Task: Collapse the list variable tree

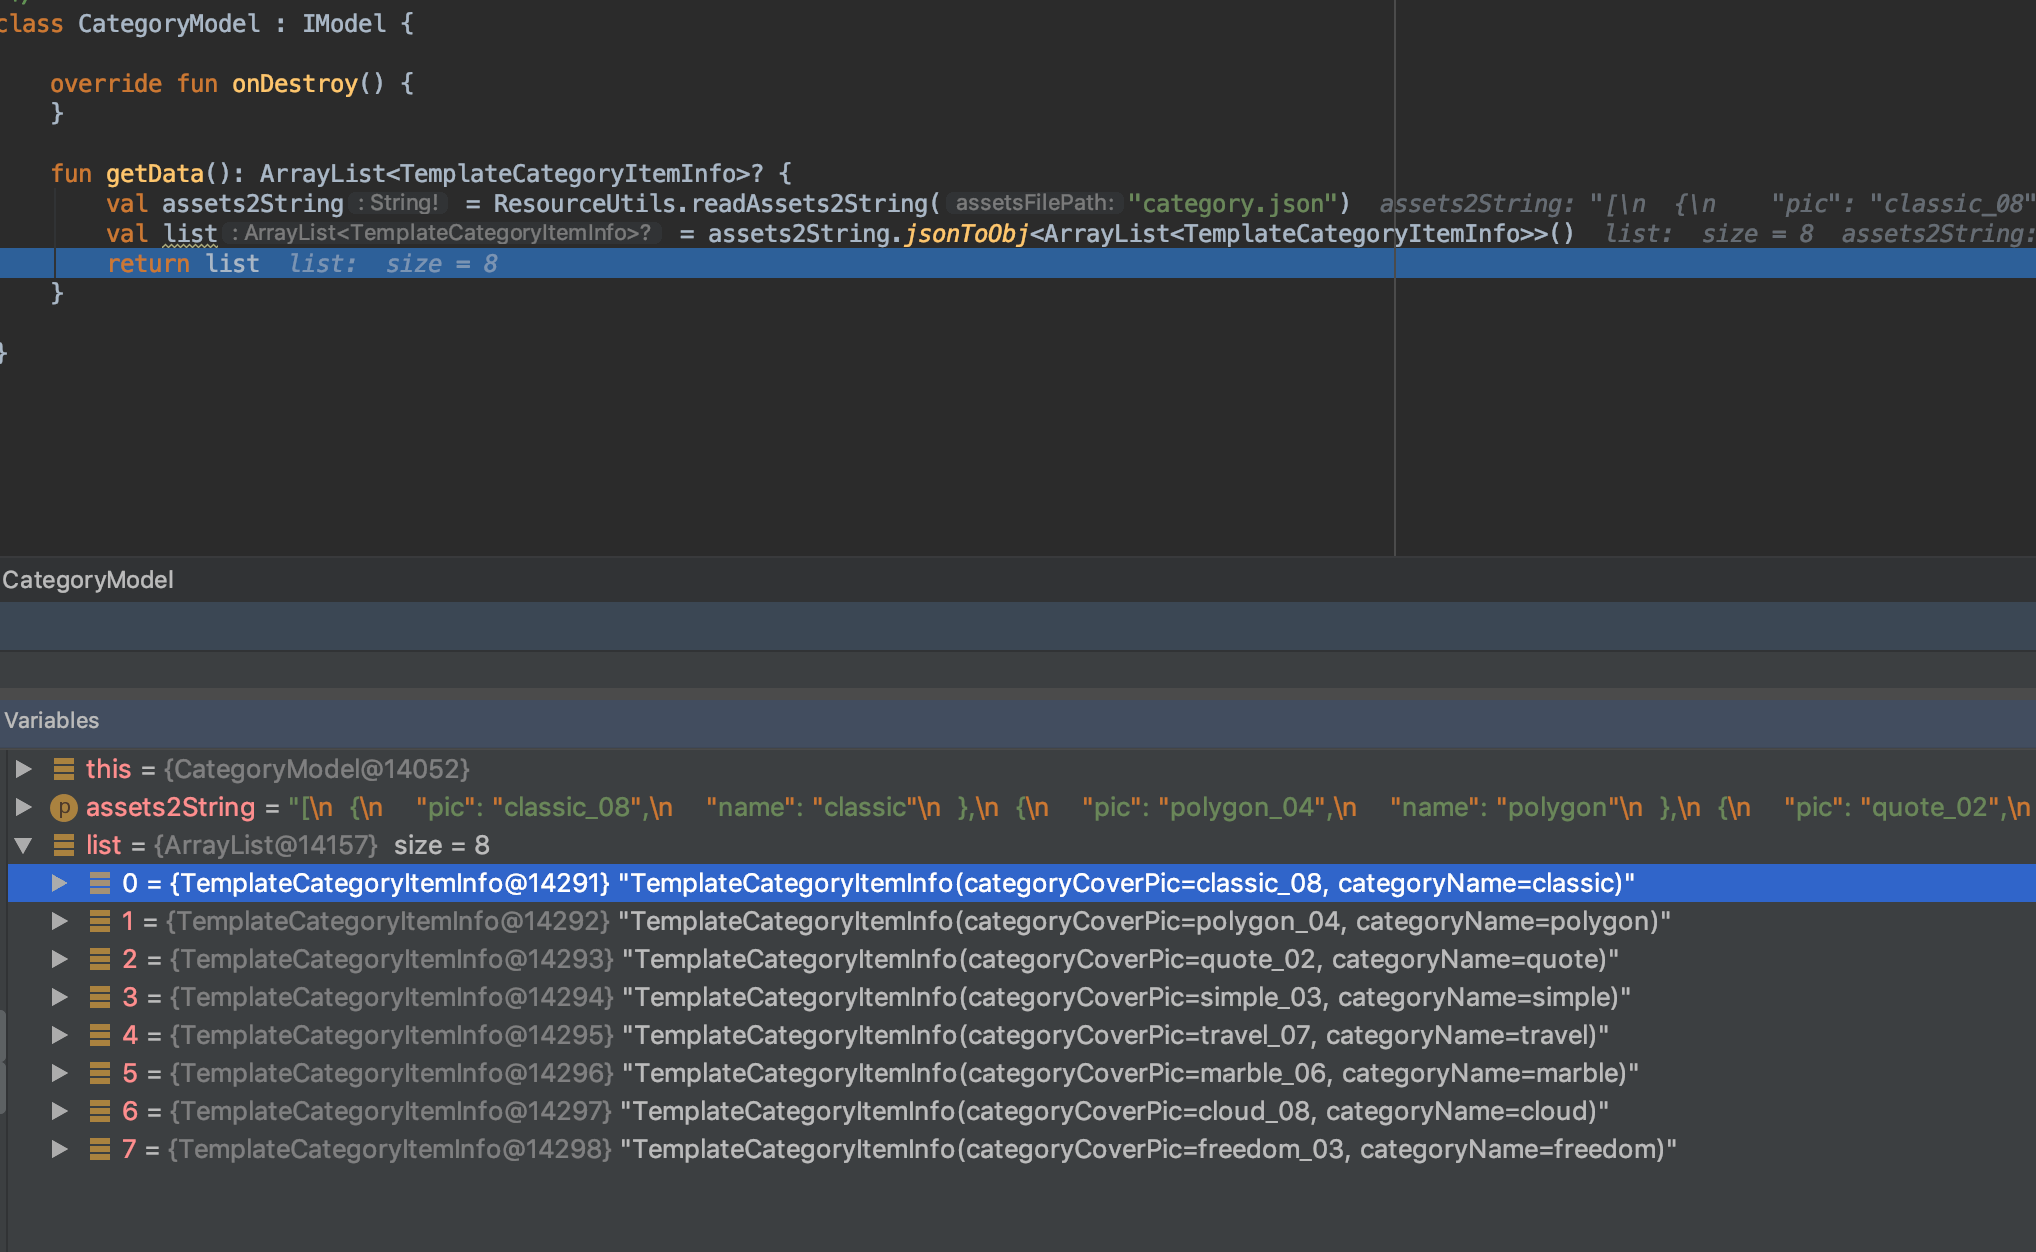Action: (23, 845)
